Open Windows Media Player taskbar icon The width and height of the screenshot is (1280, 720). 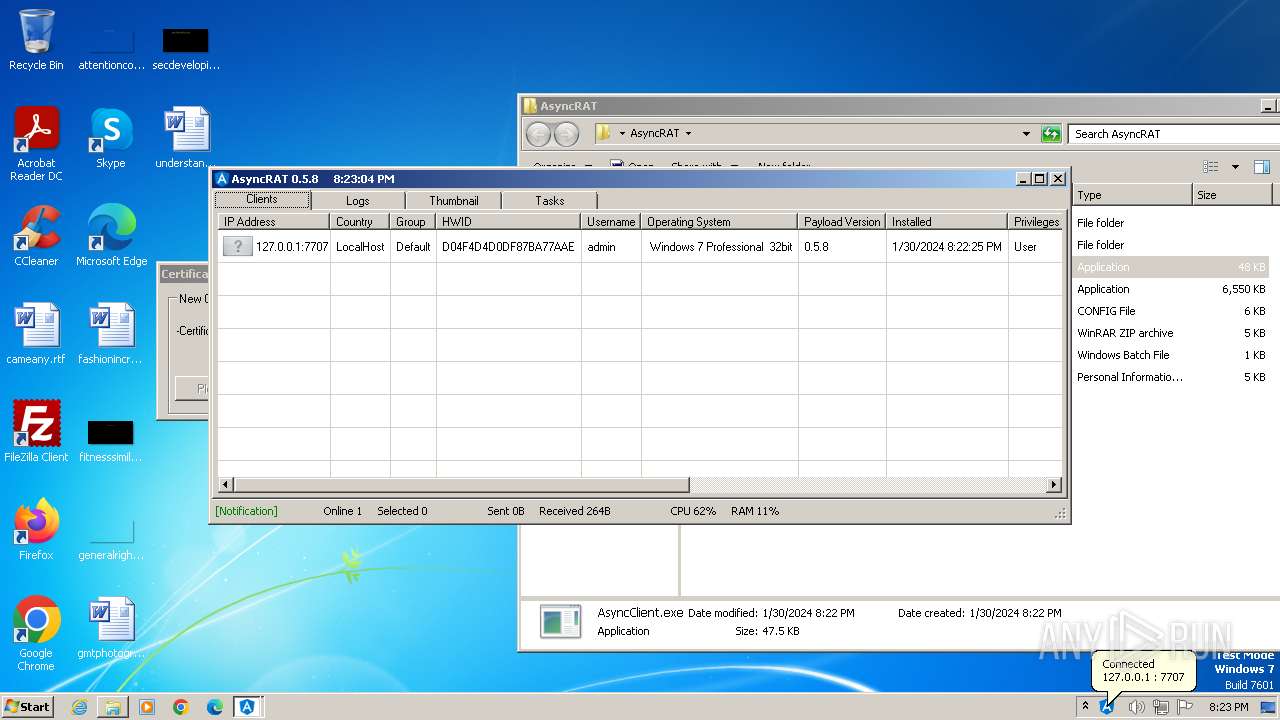pos(147,707)
